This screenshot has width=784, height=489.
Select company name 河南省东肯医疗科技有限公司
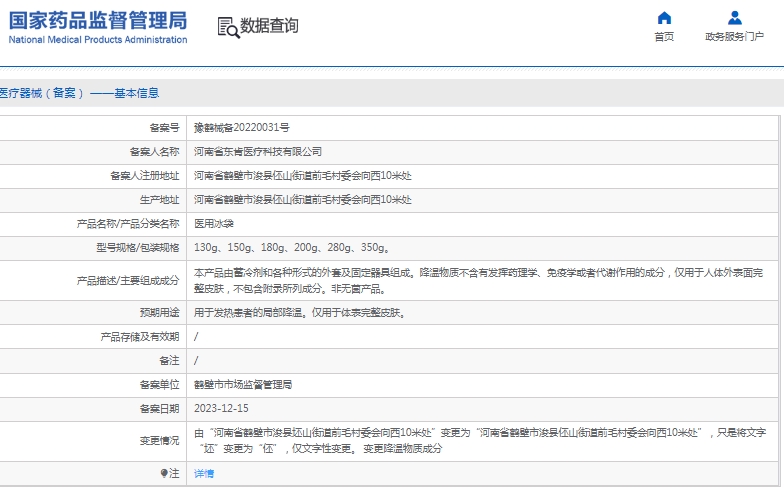coord(258,152)
